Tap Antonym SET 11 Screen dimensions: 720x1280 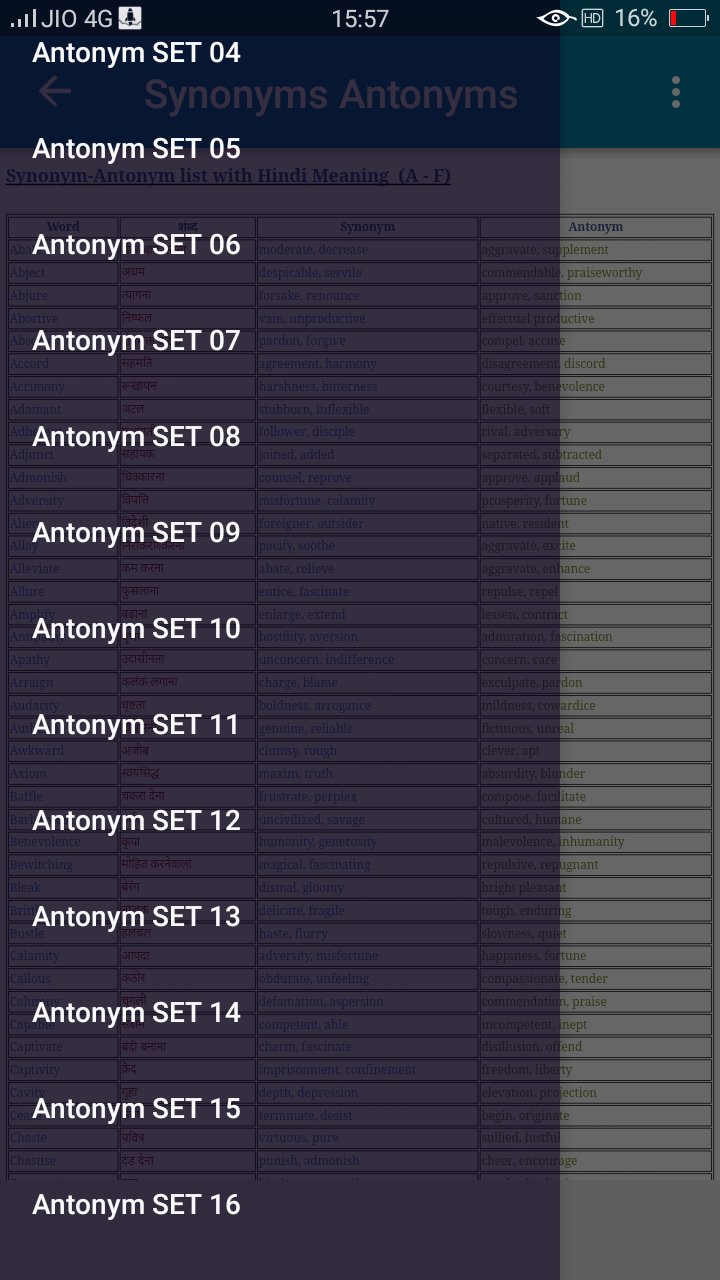137,725
